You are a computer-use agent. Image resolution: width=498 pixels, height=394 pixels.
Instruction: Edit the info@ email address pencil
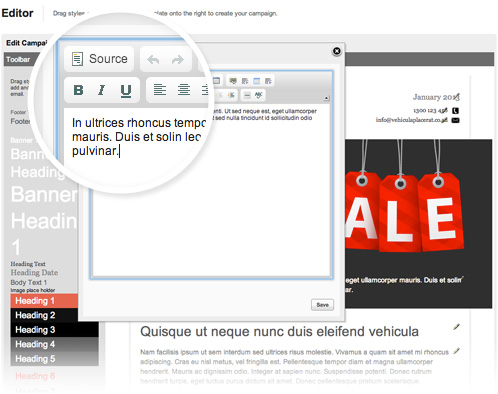click(445, 120)
